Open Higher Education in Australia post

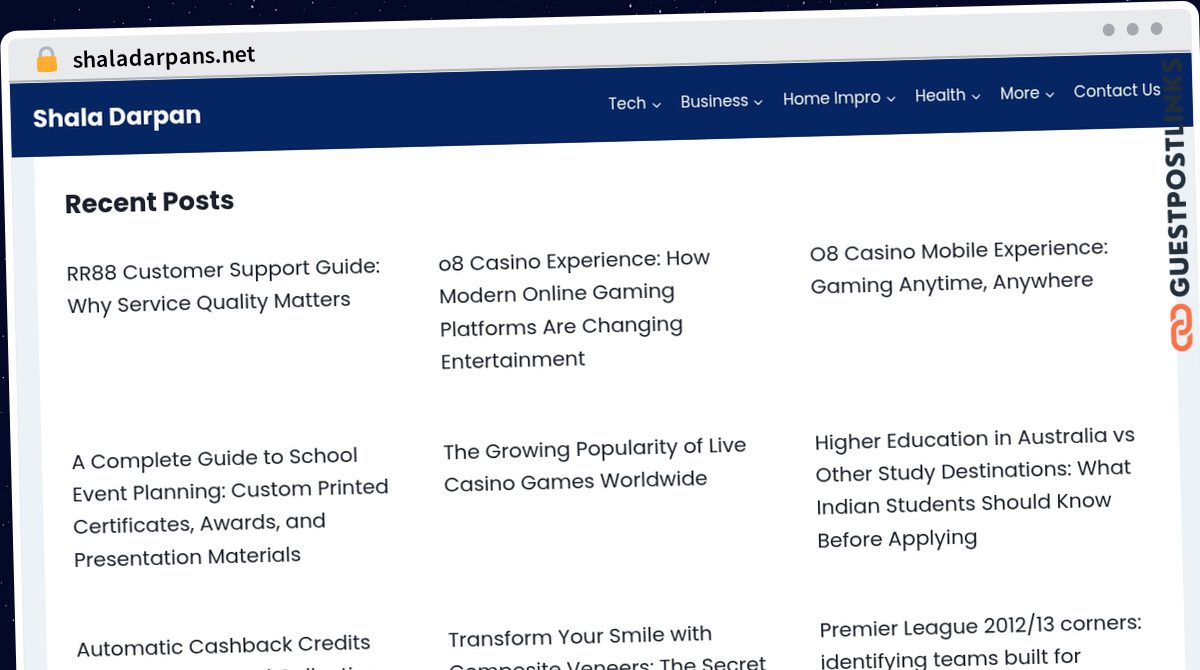pos(975,488)
